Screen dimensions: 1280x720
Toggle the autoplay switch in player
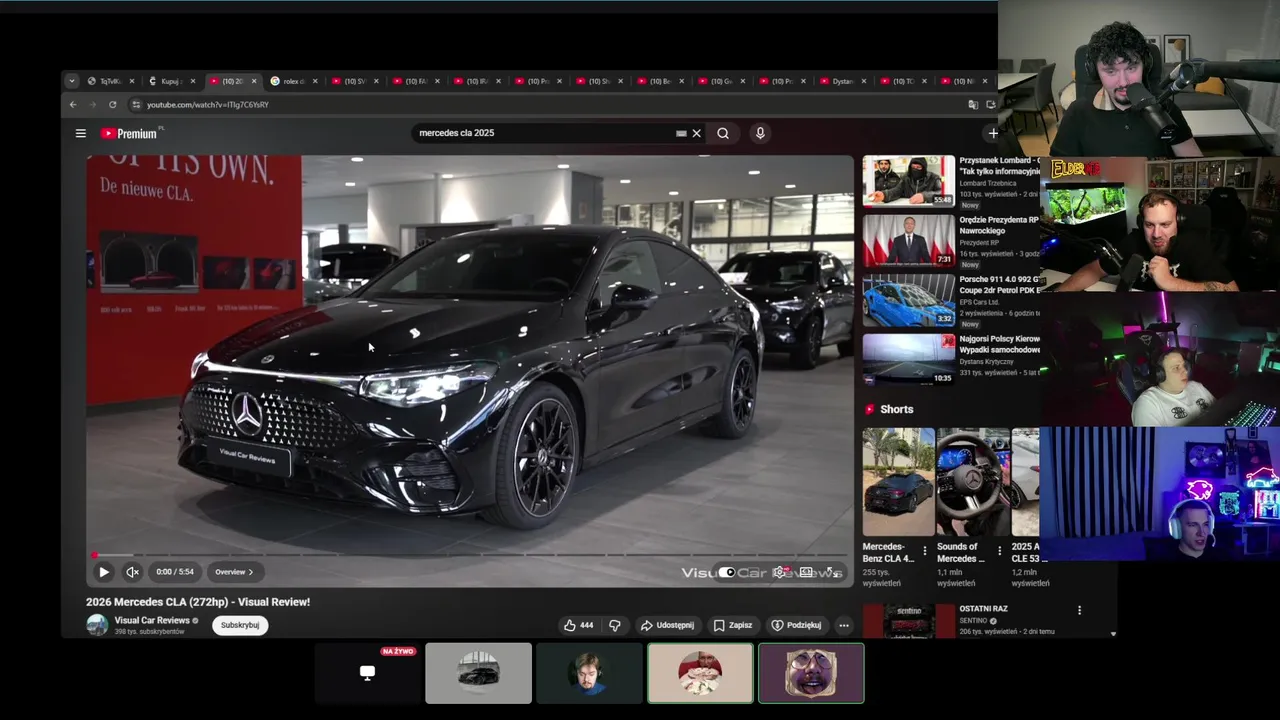click(727, 572)
